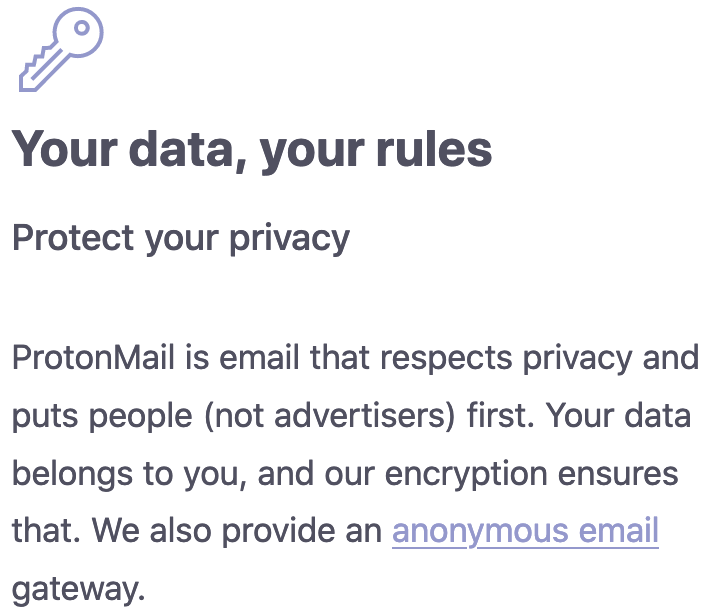Click "We also provide an" text
The width and height of the screenshot is (707, 615).
pos(237,531)
